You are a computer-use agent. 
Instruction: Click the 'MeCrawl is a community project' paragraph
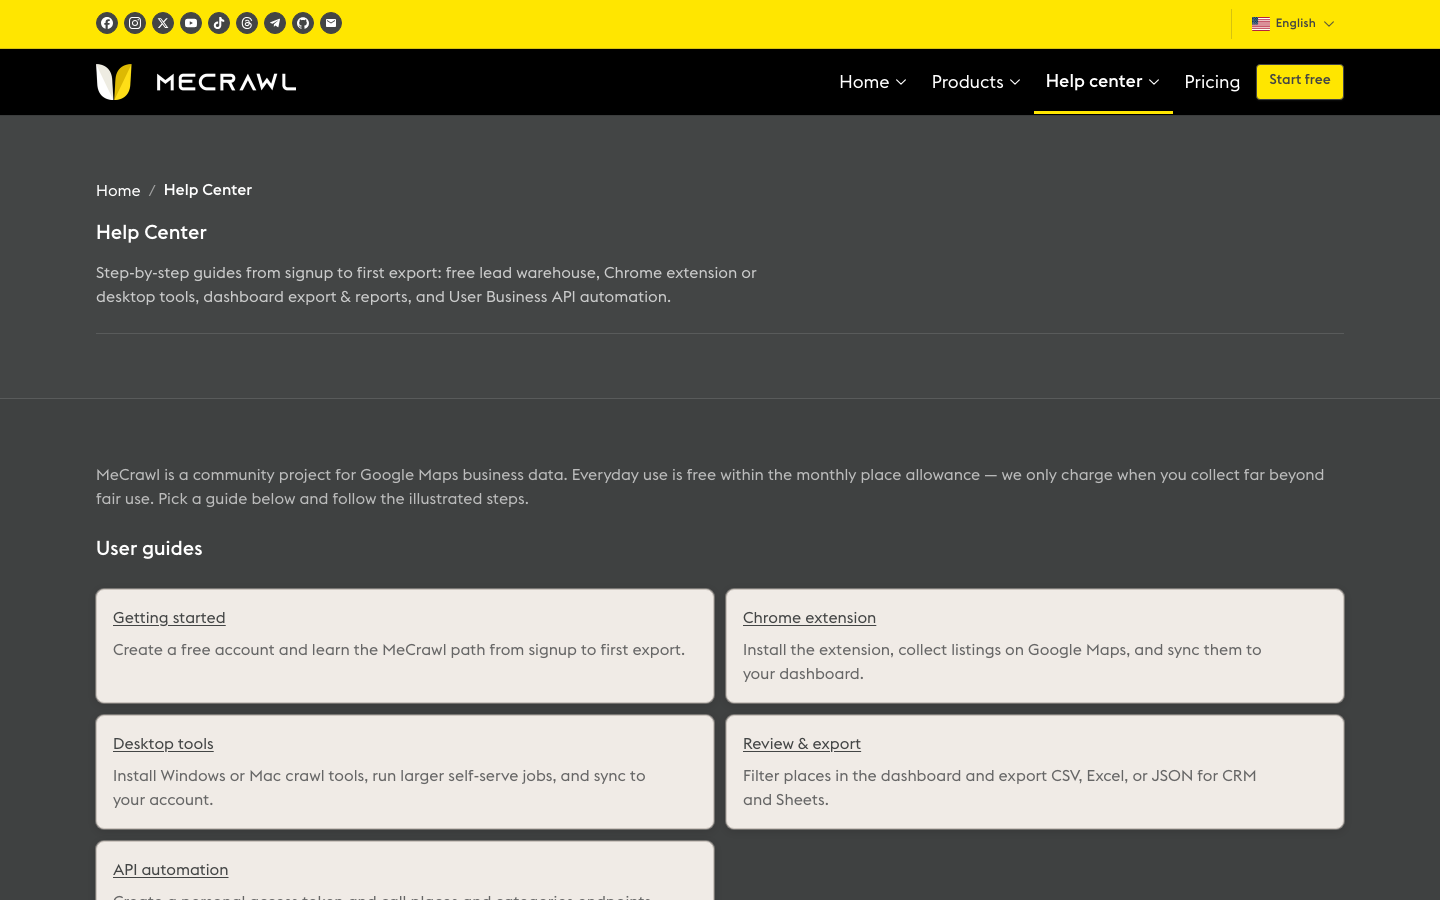point(710,487)
